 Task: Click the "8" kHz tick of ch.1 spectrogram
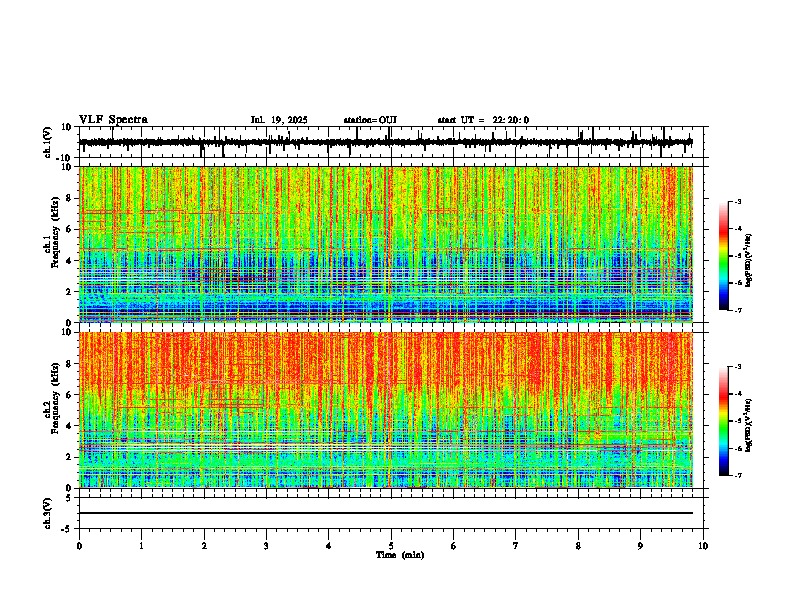tap(69, 198)
